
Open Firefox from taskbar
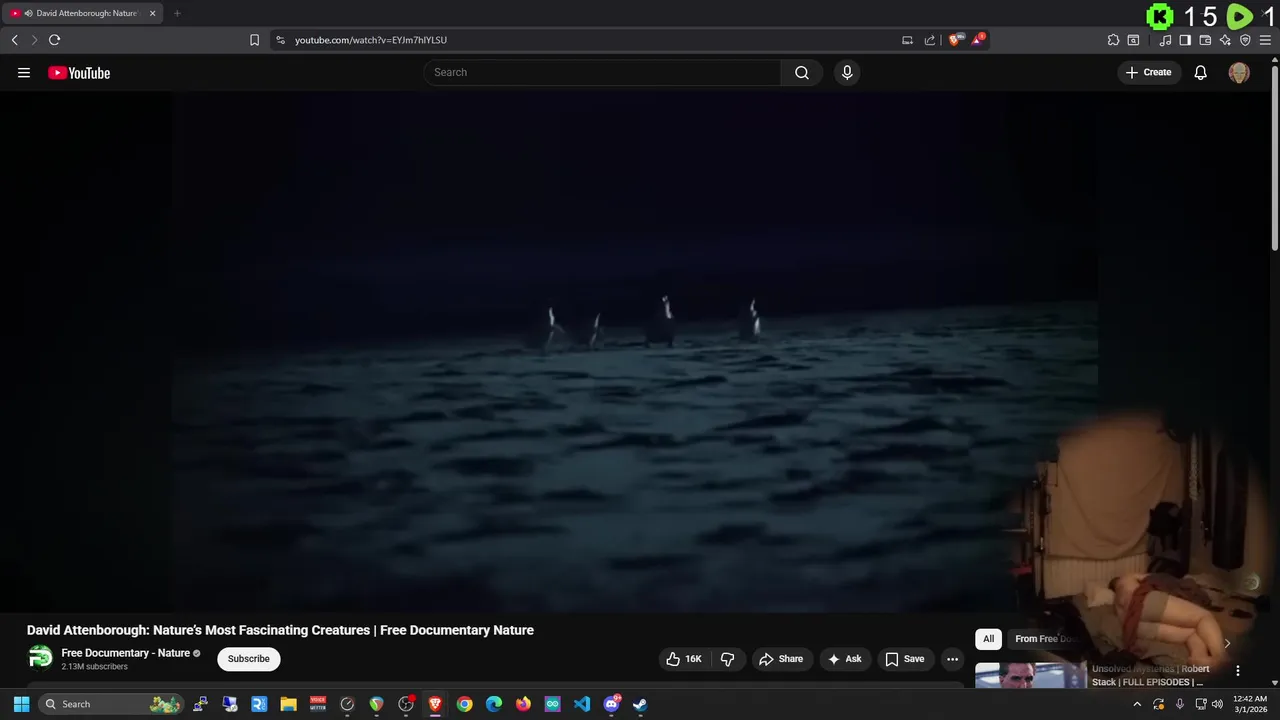[x=523, y=704]
